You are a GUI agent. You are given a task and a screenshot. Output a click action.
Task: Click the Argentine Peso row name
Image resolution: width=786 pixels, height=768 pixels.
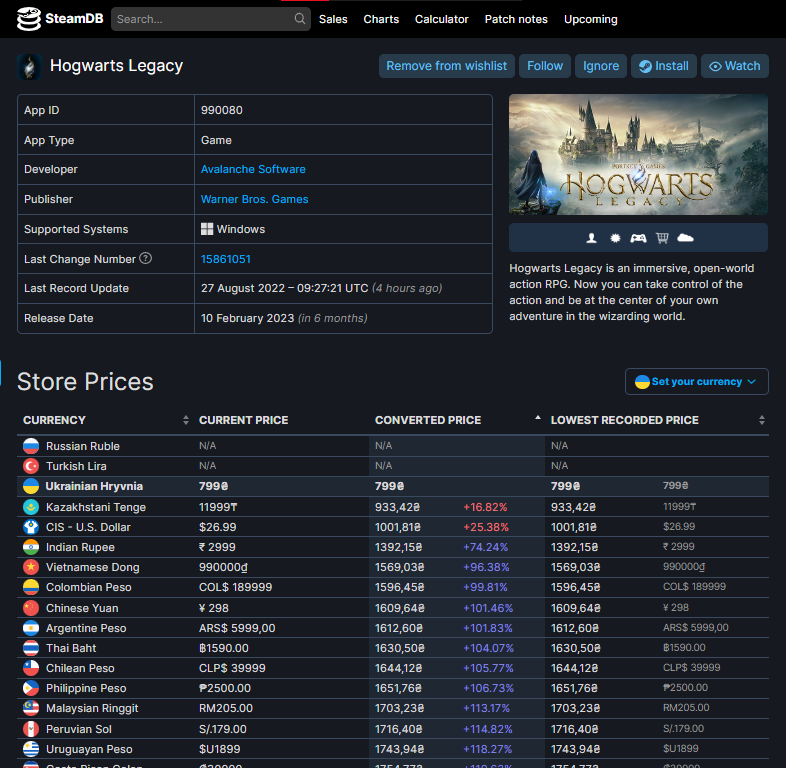click(86, 628)
